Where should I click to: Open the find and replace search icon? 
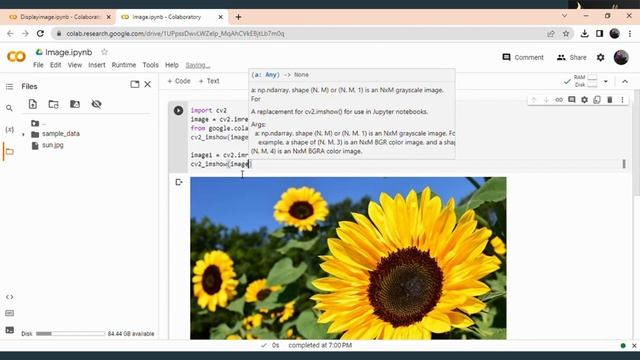coord(9,108)
